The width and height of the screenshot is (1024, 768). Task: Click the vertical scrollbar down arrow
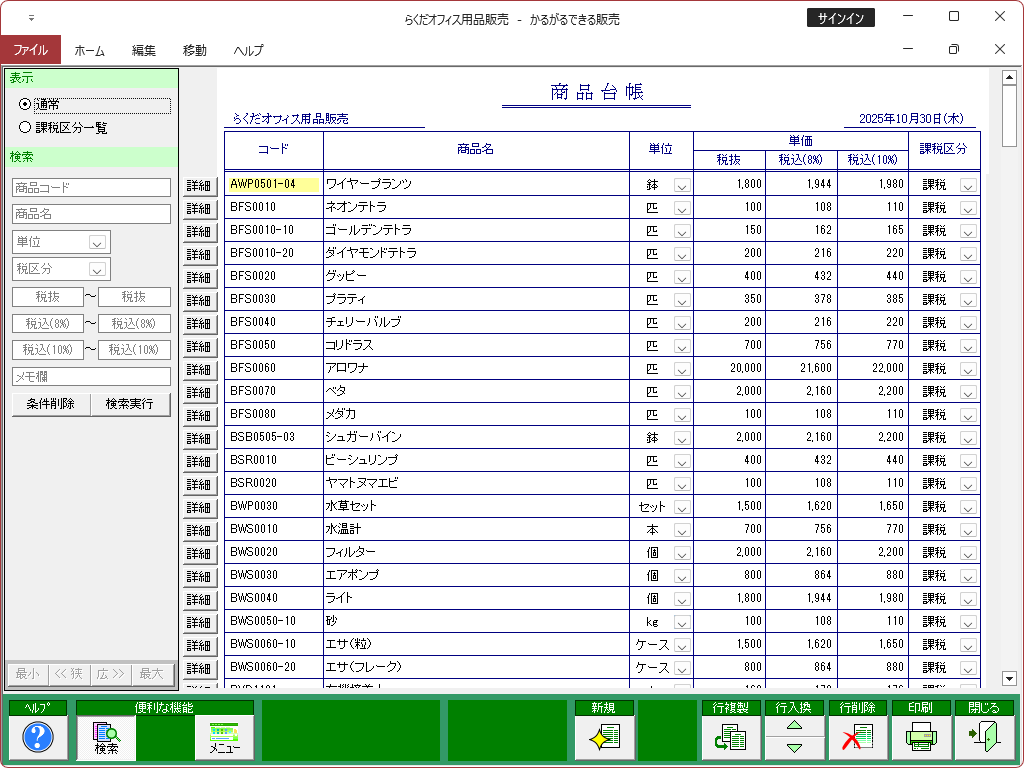[1008, 677]
